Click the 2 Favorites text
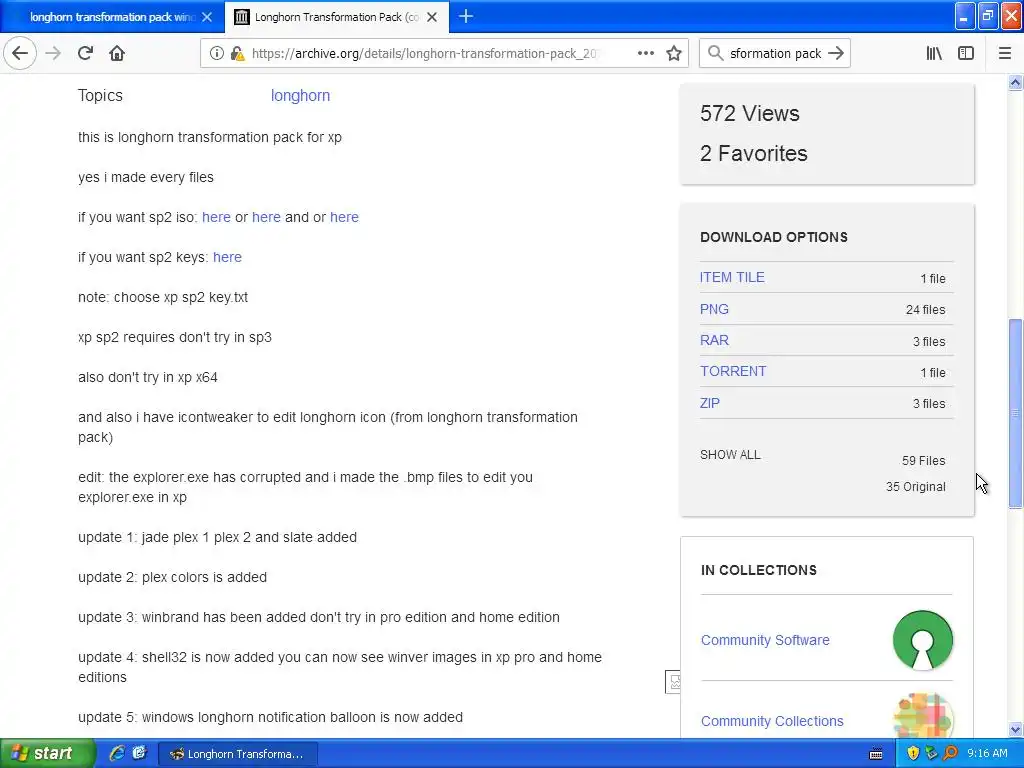 click(754, 153)
